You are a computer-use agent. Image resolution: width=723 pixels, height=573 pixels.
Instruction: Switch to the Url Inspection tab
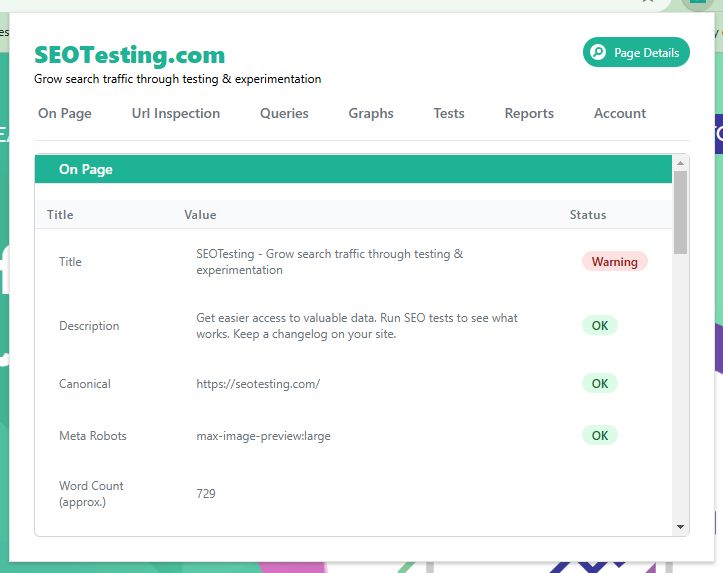tap(176, 113)
